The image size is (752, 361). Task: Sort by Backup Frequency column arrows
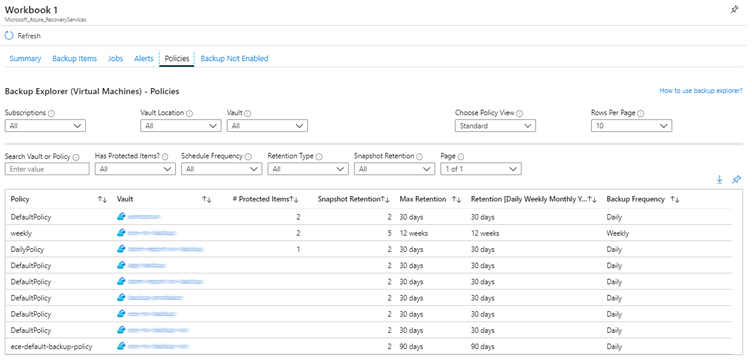tap(675, 199)
